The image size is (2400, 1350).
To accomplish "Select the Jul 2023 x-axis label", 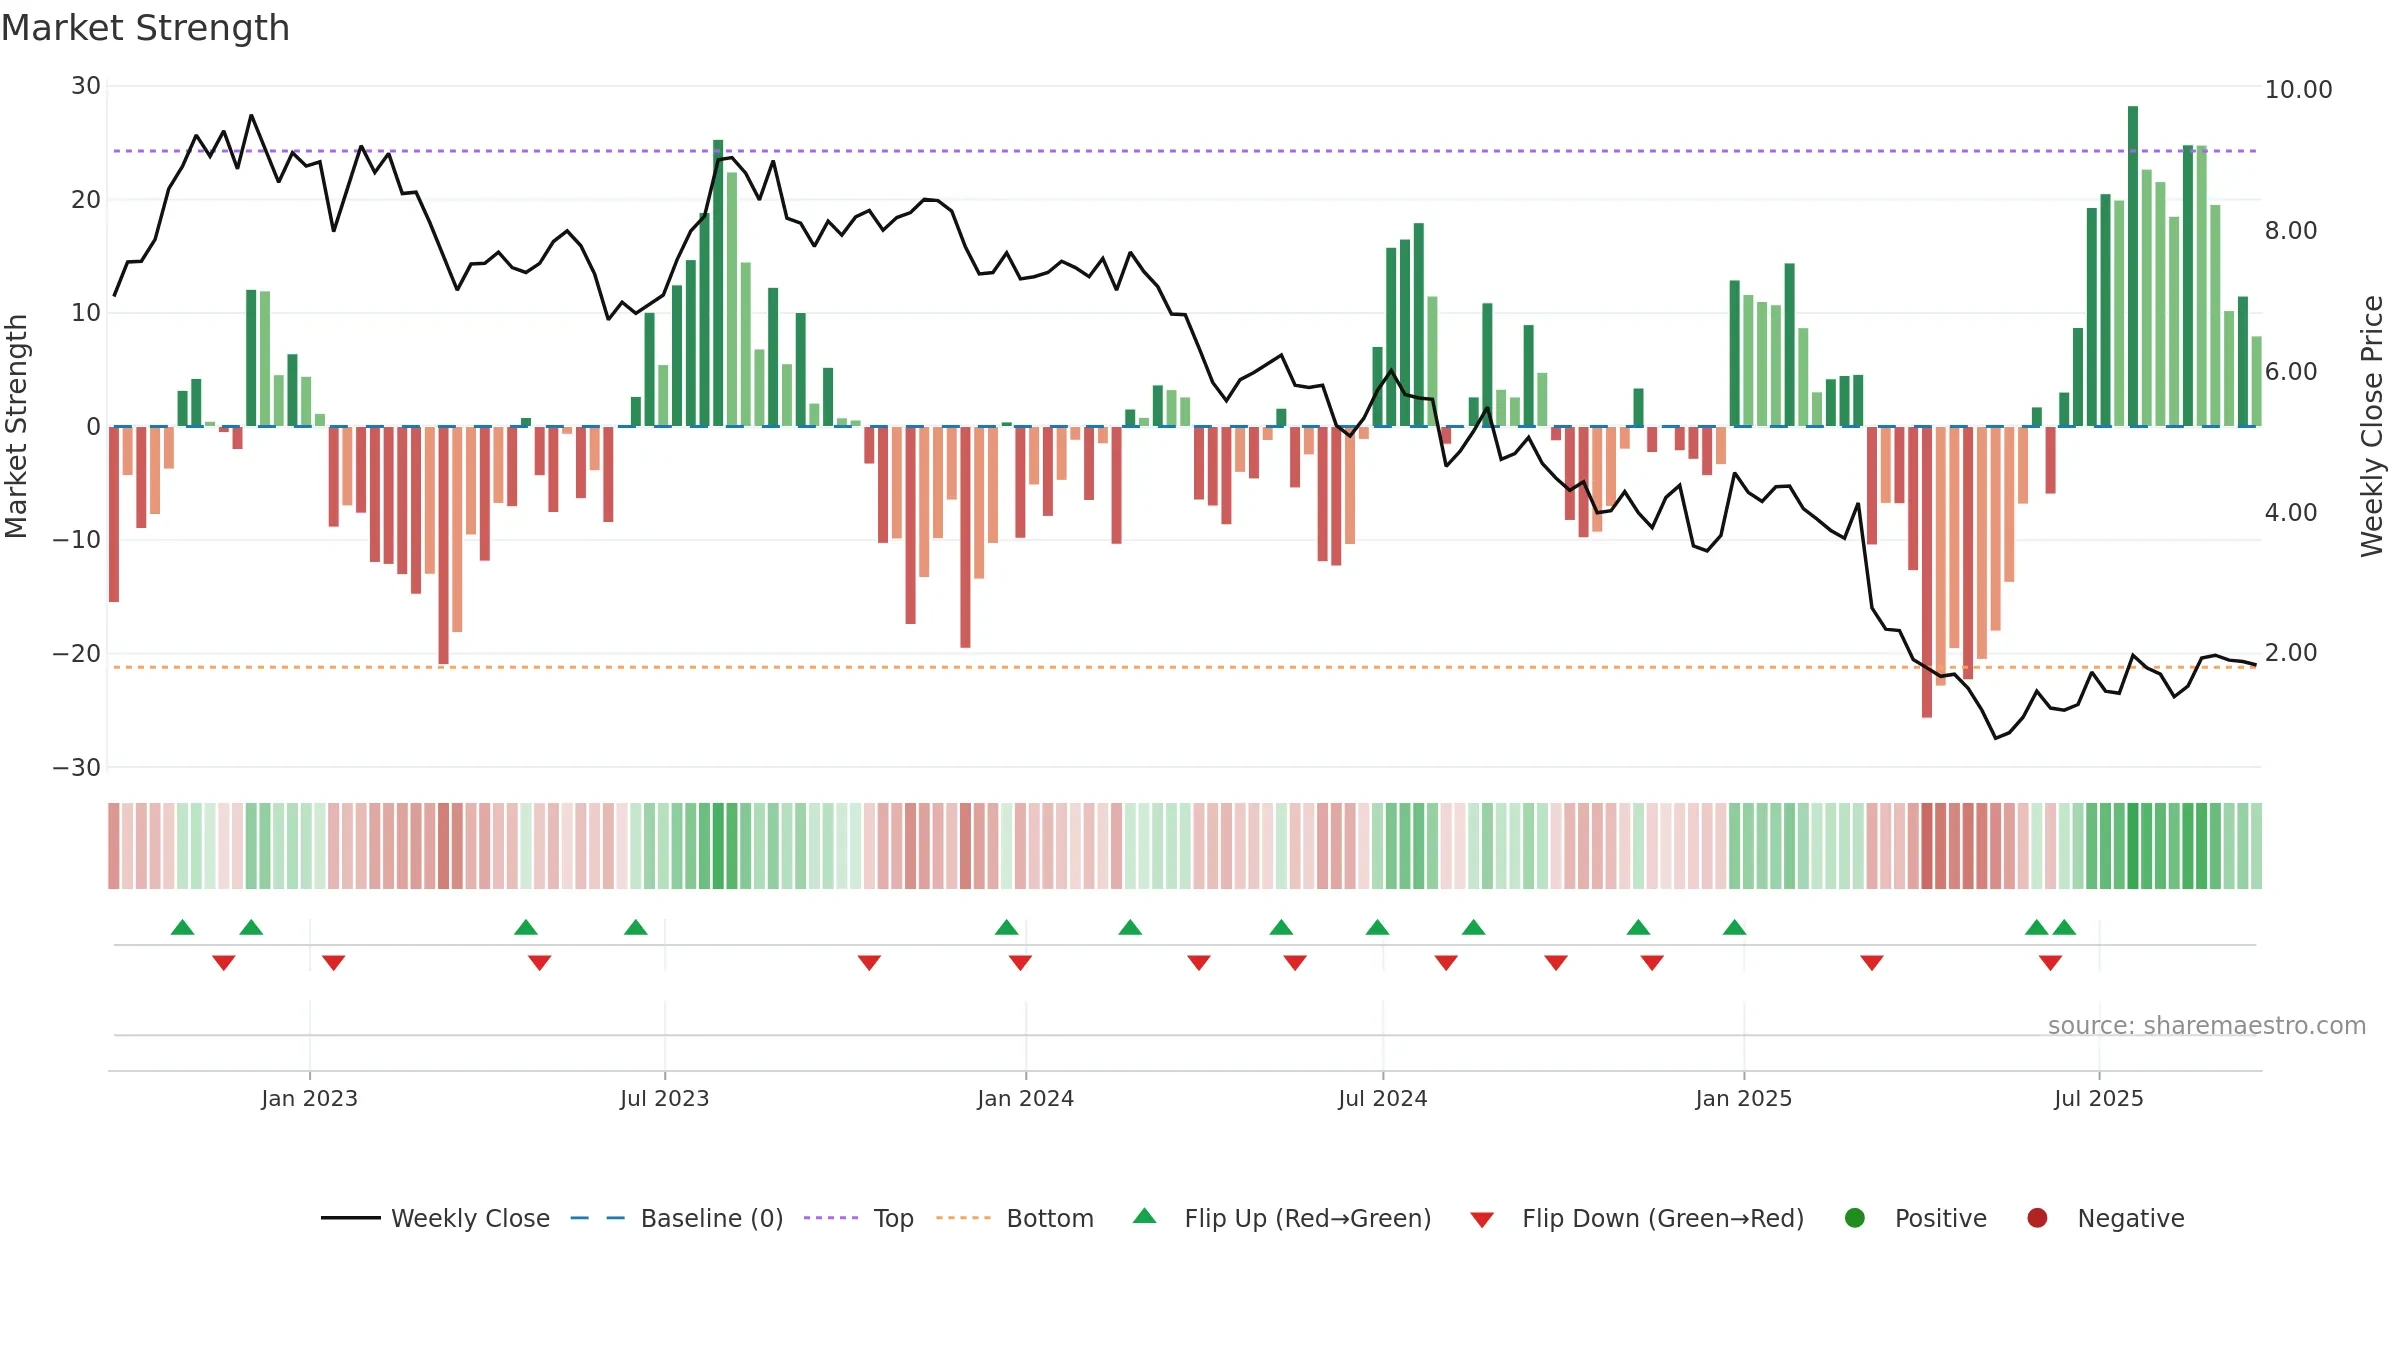I will 664,1098.
